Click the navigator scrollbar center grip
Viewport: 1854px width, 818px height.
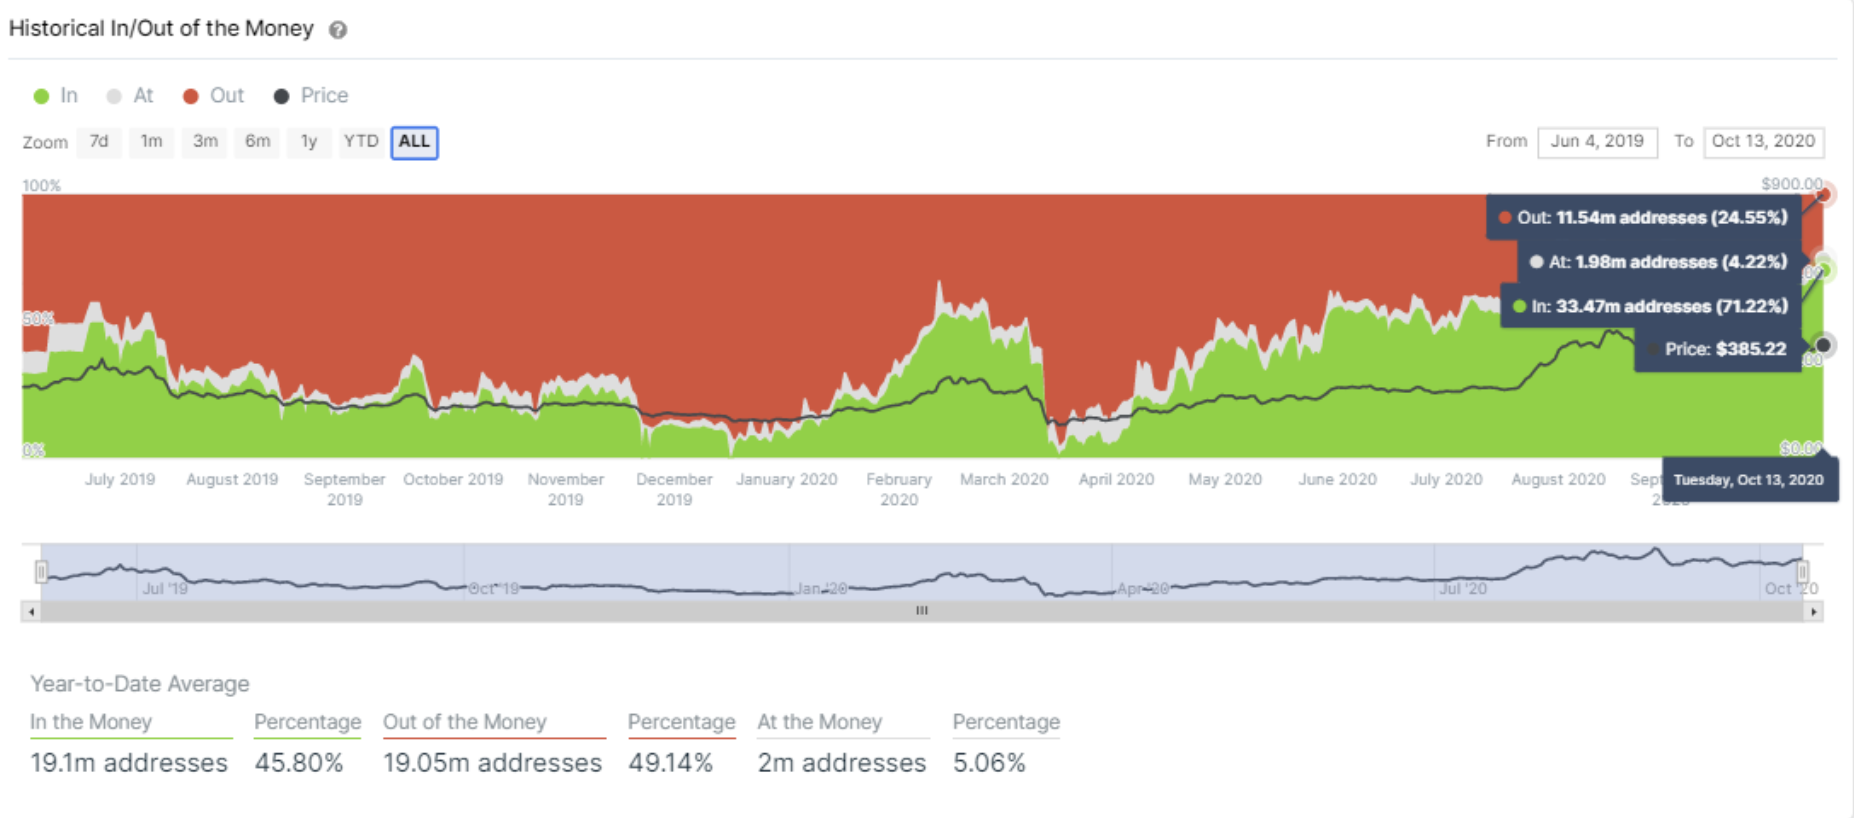pyautogui.click(x=921, y=611)
